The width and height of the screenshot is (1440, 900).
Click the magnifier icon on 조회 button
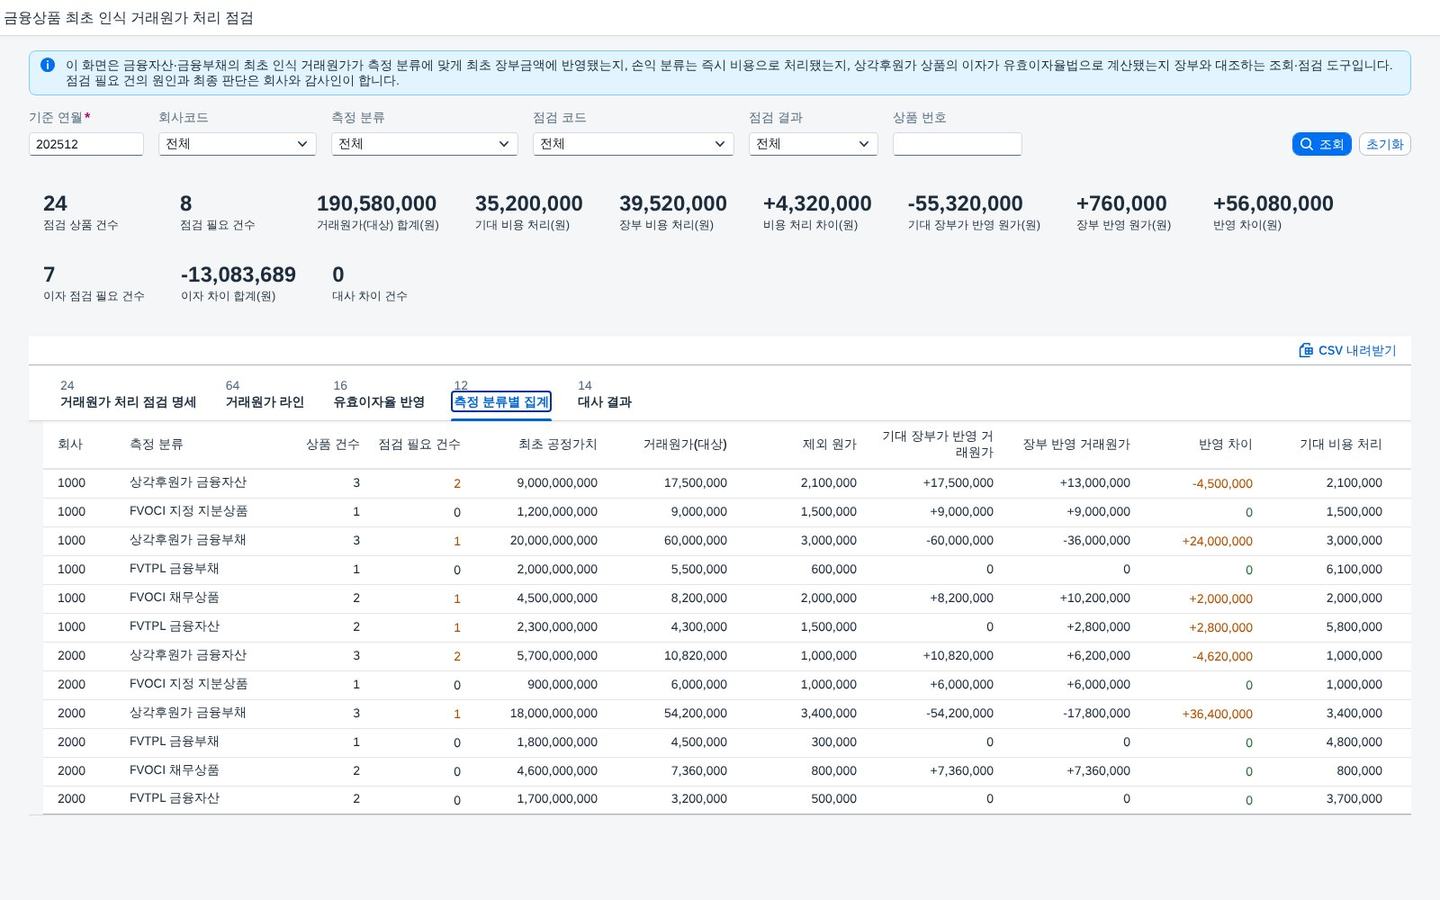coord(1306,144)
